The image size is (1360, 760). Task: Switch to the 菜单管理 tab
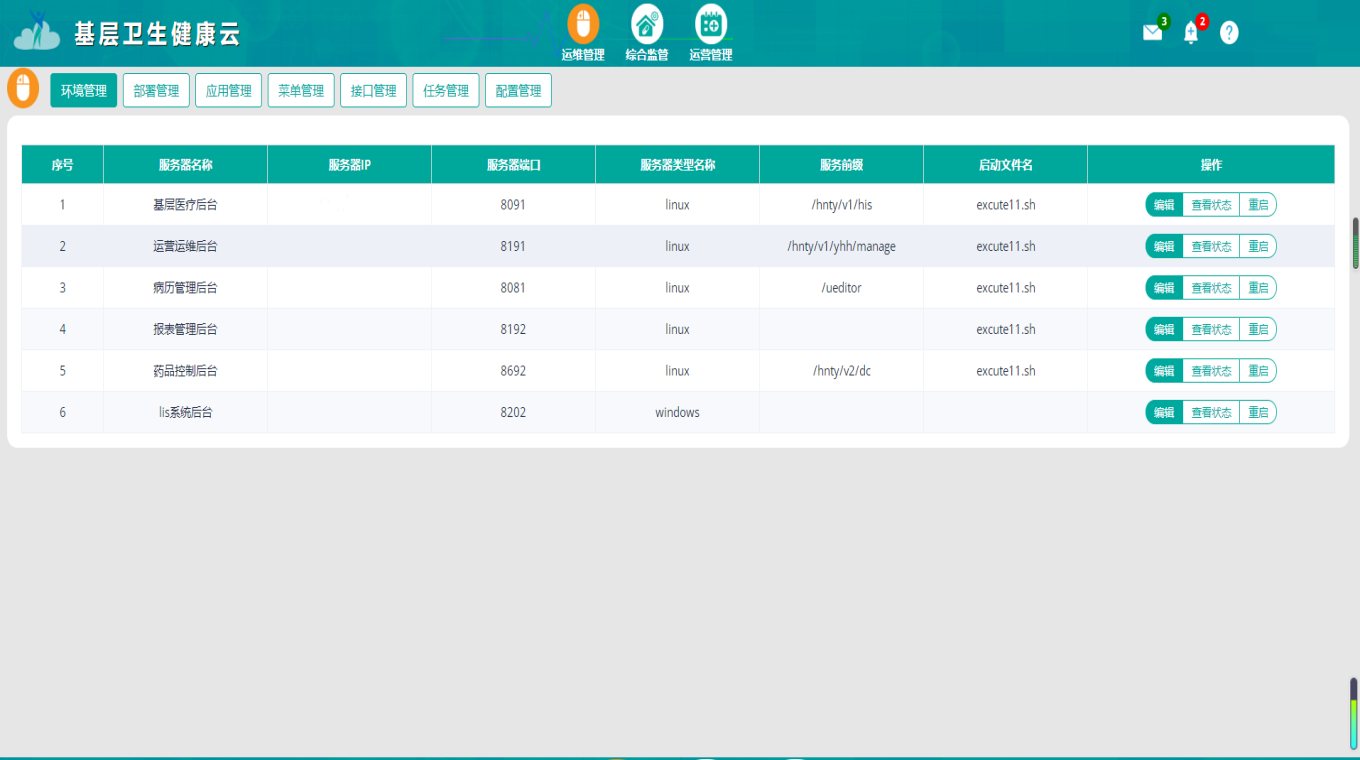(x=301, y=90)
